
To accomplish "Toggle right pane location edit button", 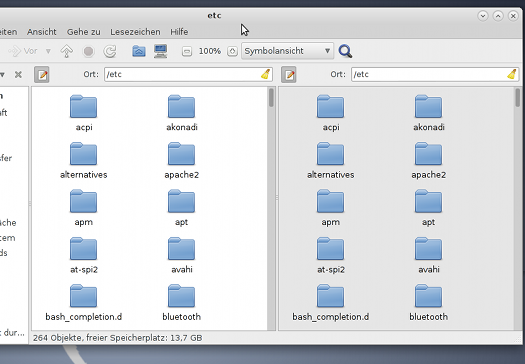I will [289, 74].
